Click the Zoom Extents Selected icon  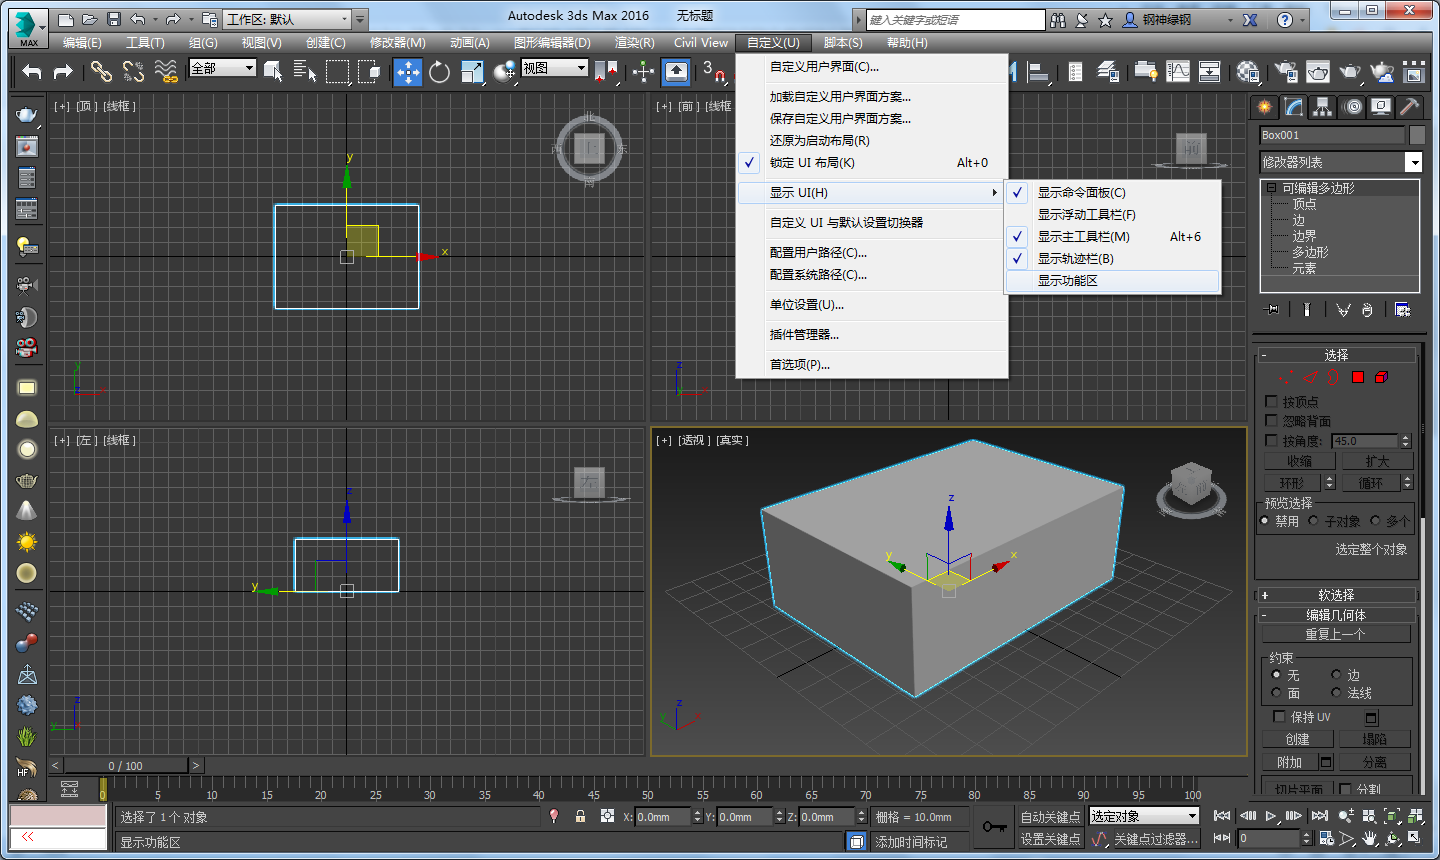point(1392,816)
